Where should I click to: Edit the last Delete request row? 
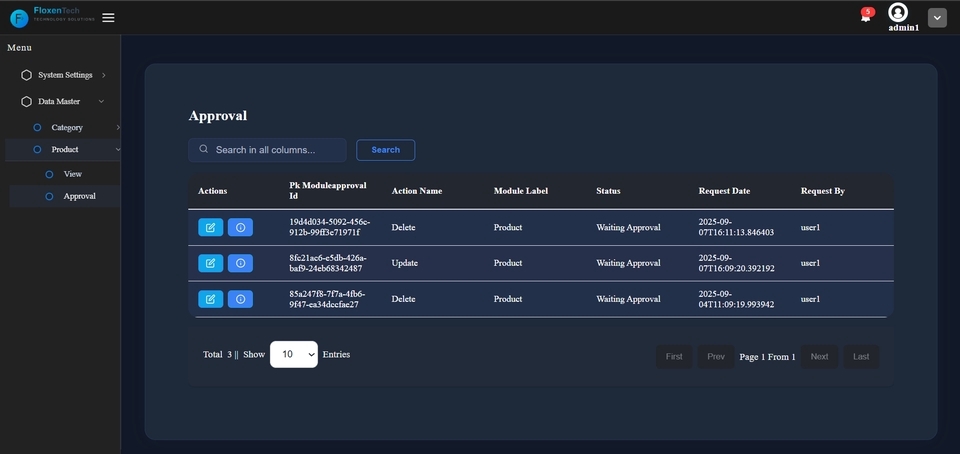point(210,299)
